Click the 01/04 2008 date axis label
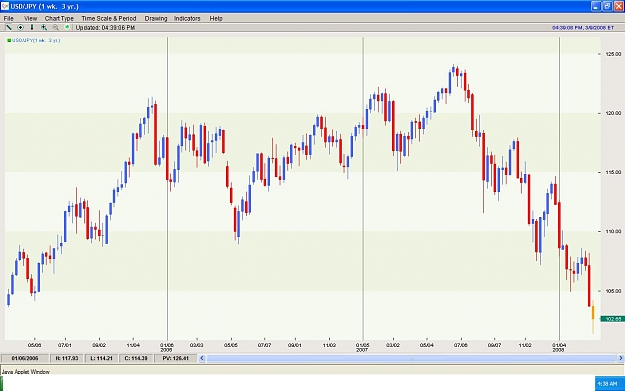Screen dimensions: 625x391 (x=559, y=347)
